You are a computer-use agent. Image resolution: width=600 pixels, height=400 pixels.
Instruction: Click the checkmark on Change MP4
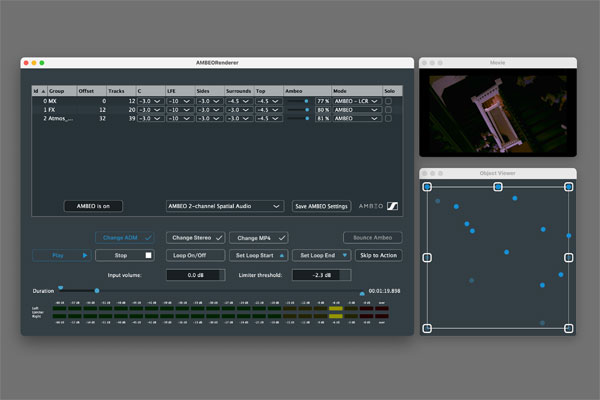[x=282, y=238]
